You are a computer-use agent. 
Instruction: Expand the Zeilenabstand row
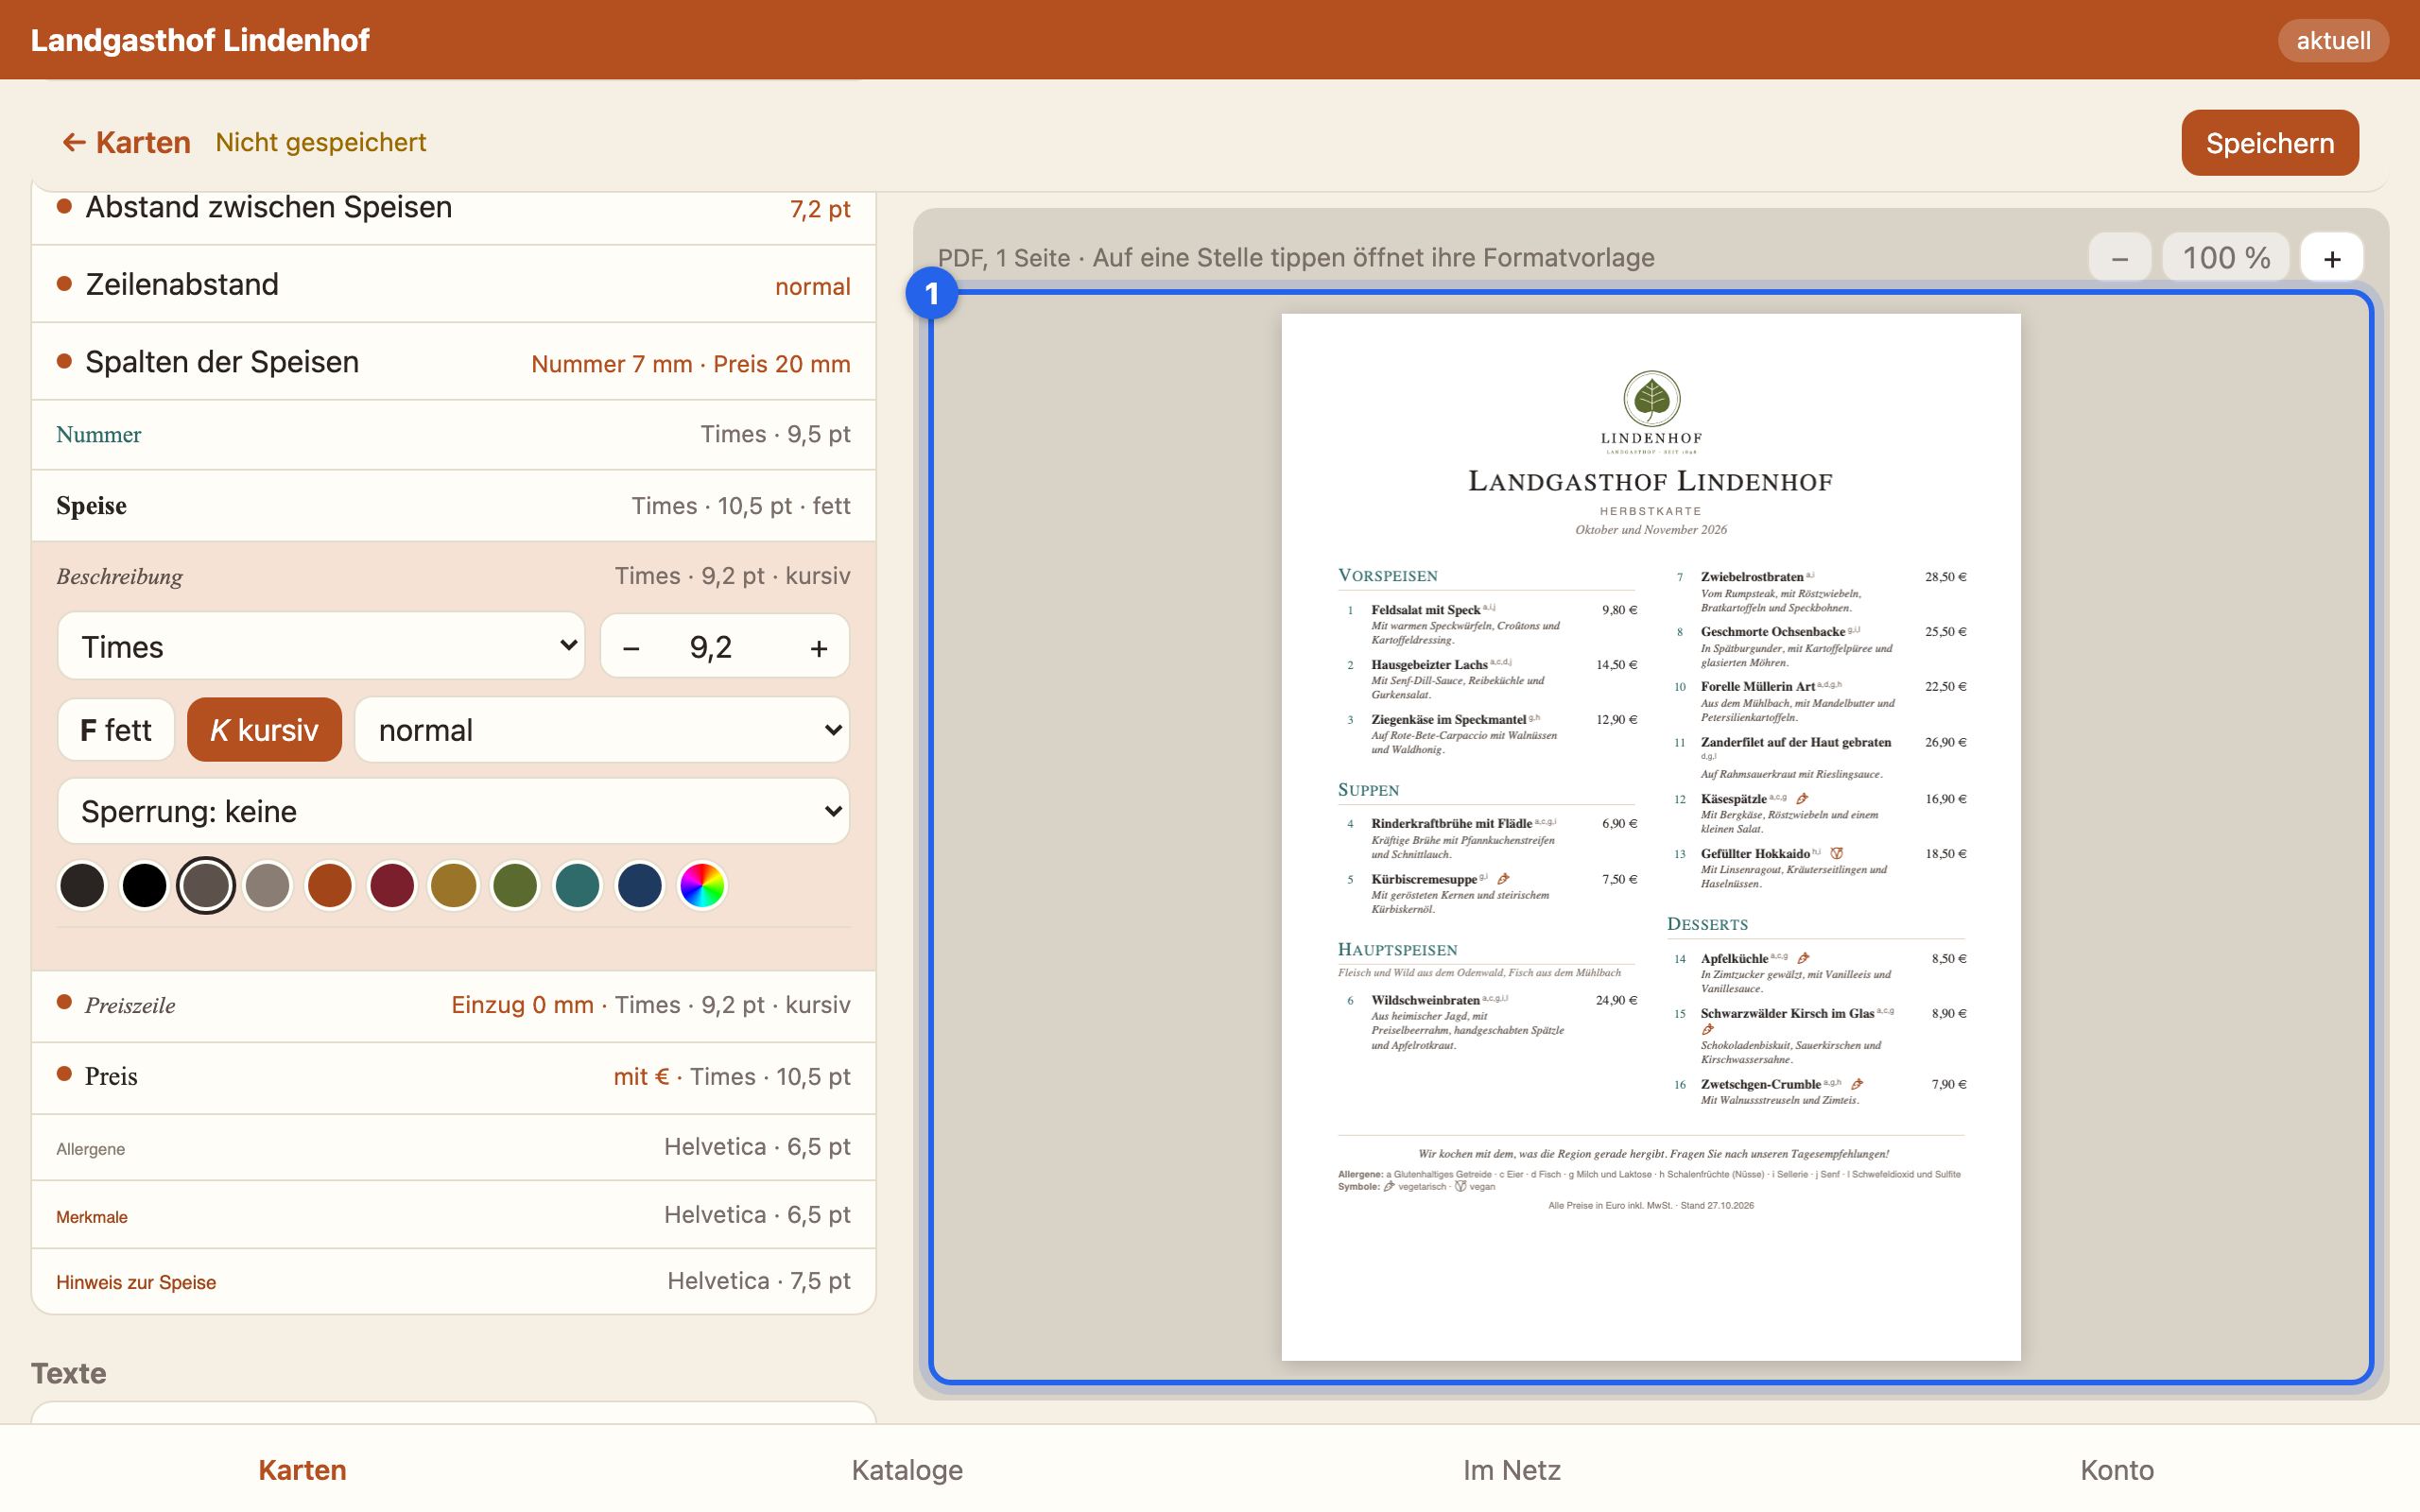(x=453, y=285)
